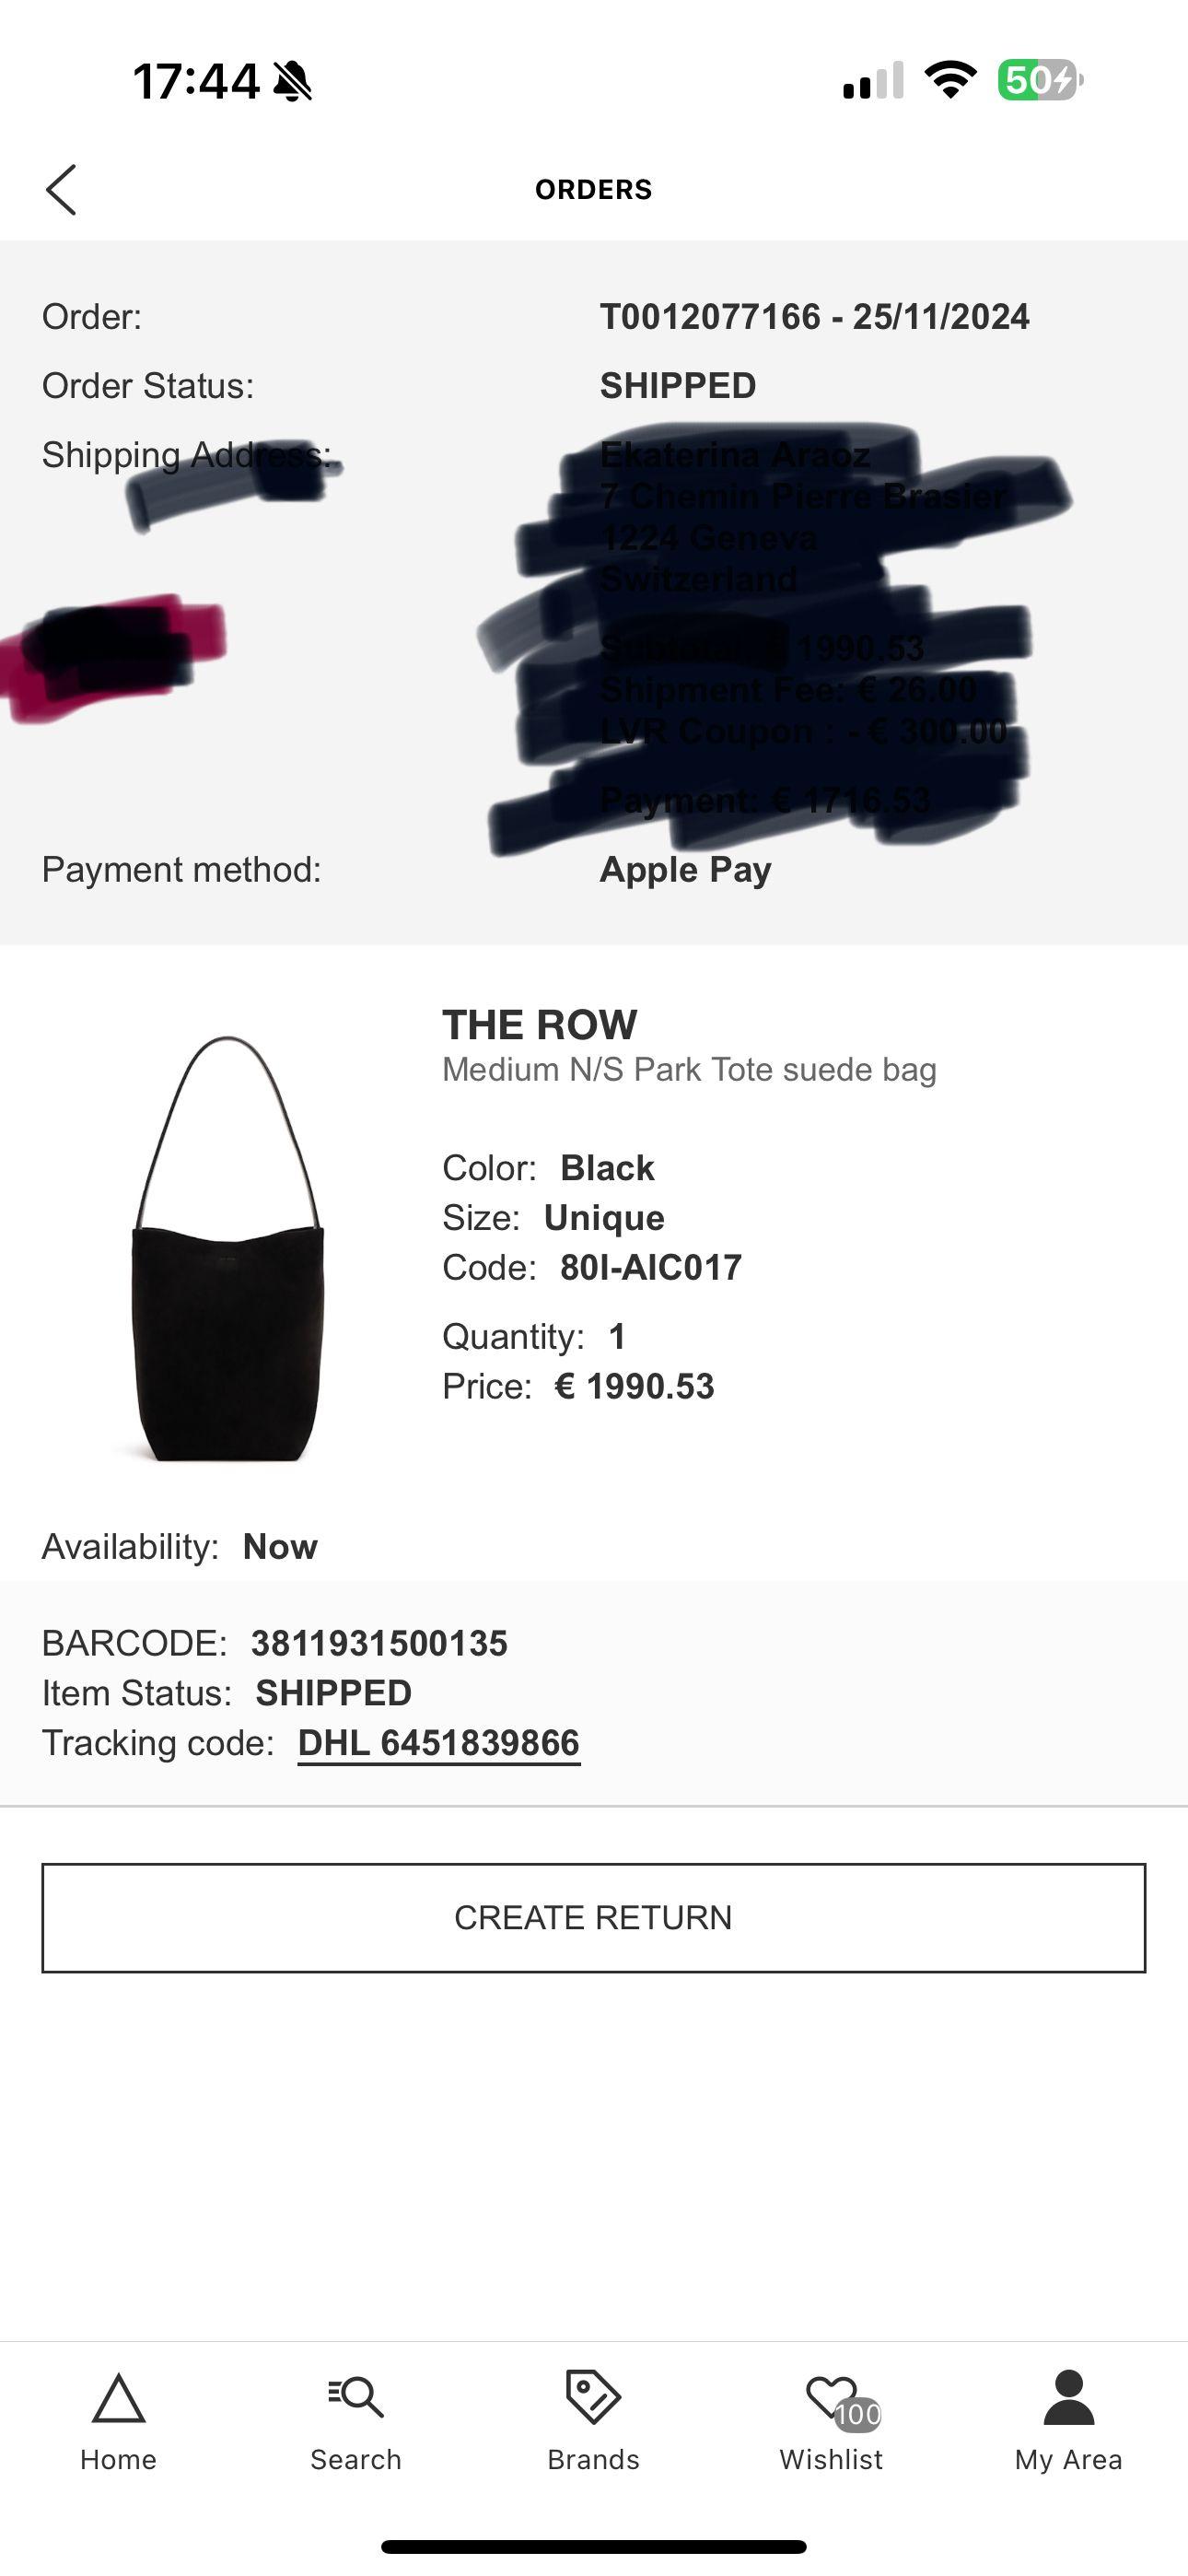Screen dimensions: 1188x2576
Task: Tap the black suede tote bag image
Action: (227, 1248)
